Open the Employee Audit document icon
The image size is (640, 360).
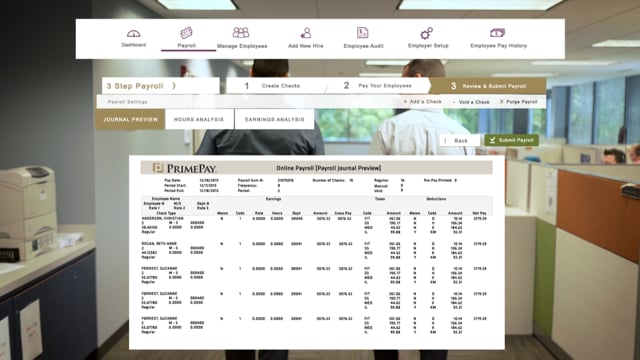362,33
